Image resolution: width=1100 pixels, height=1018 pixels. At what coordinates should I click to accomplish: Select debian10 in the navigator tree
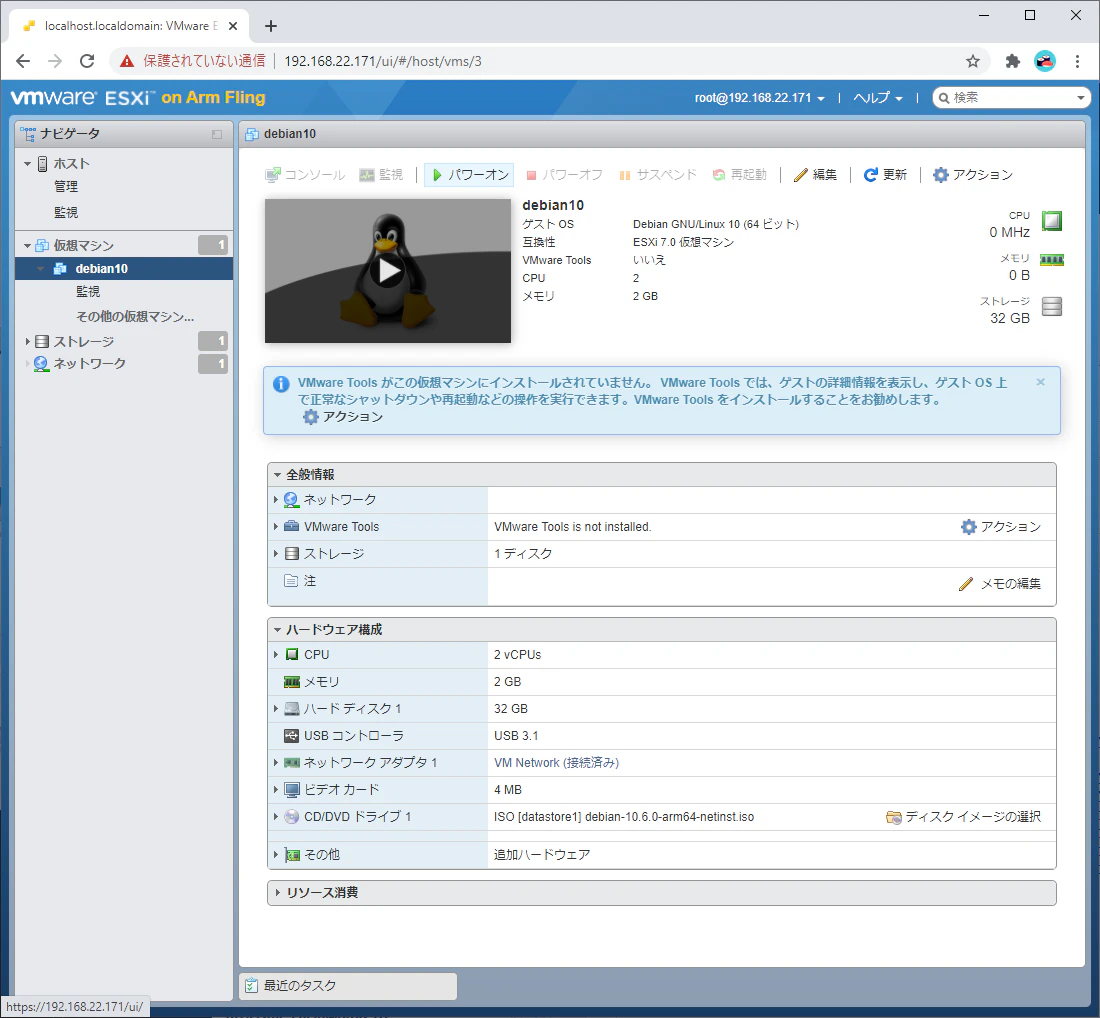tap(102, 269)
